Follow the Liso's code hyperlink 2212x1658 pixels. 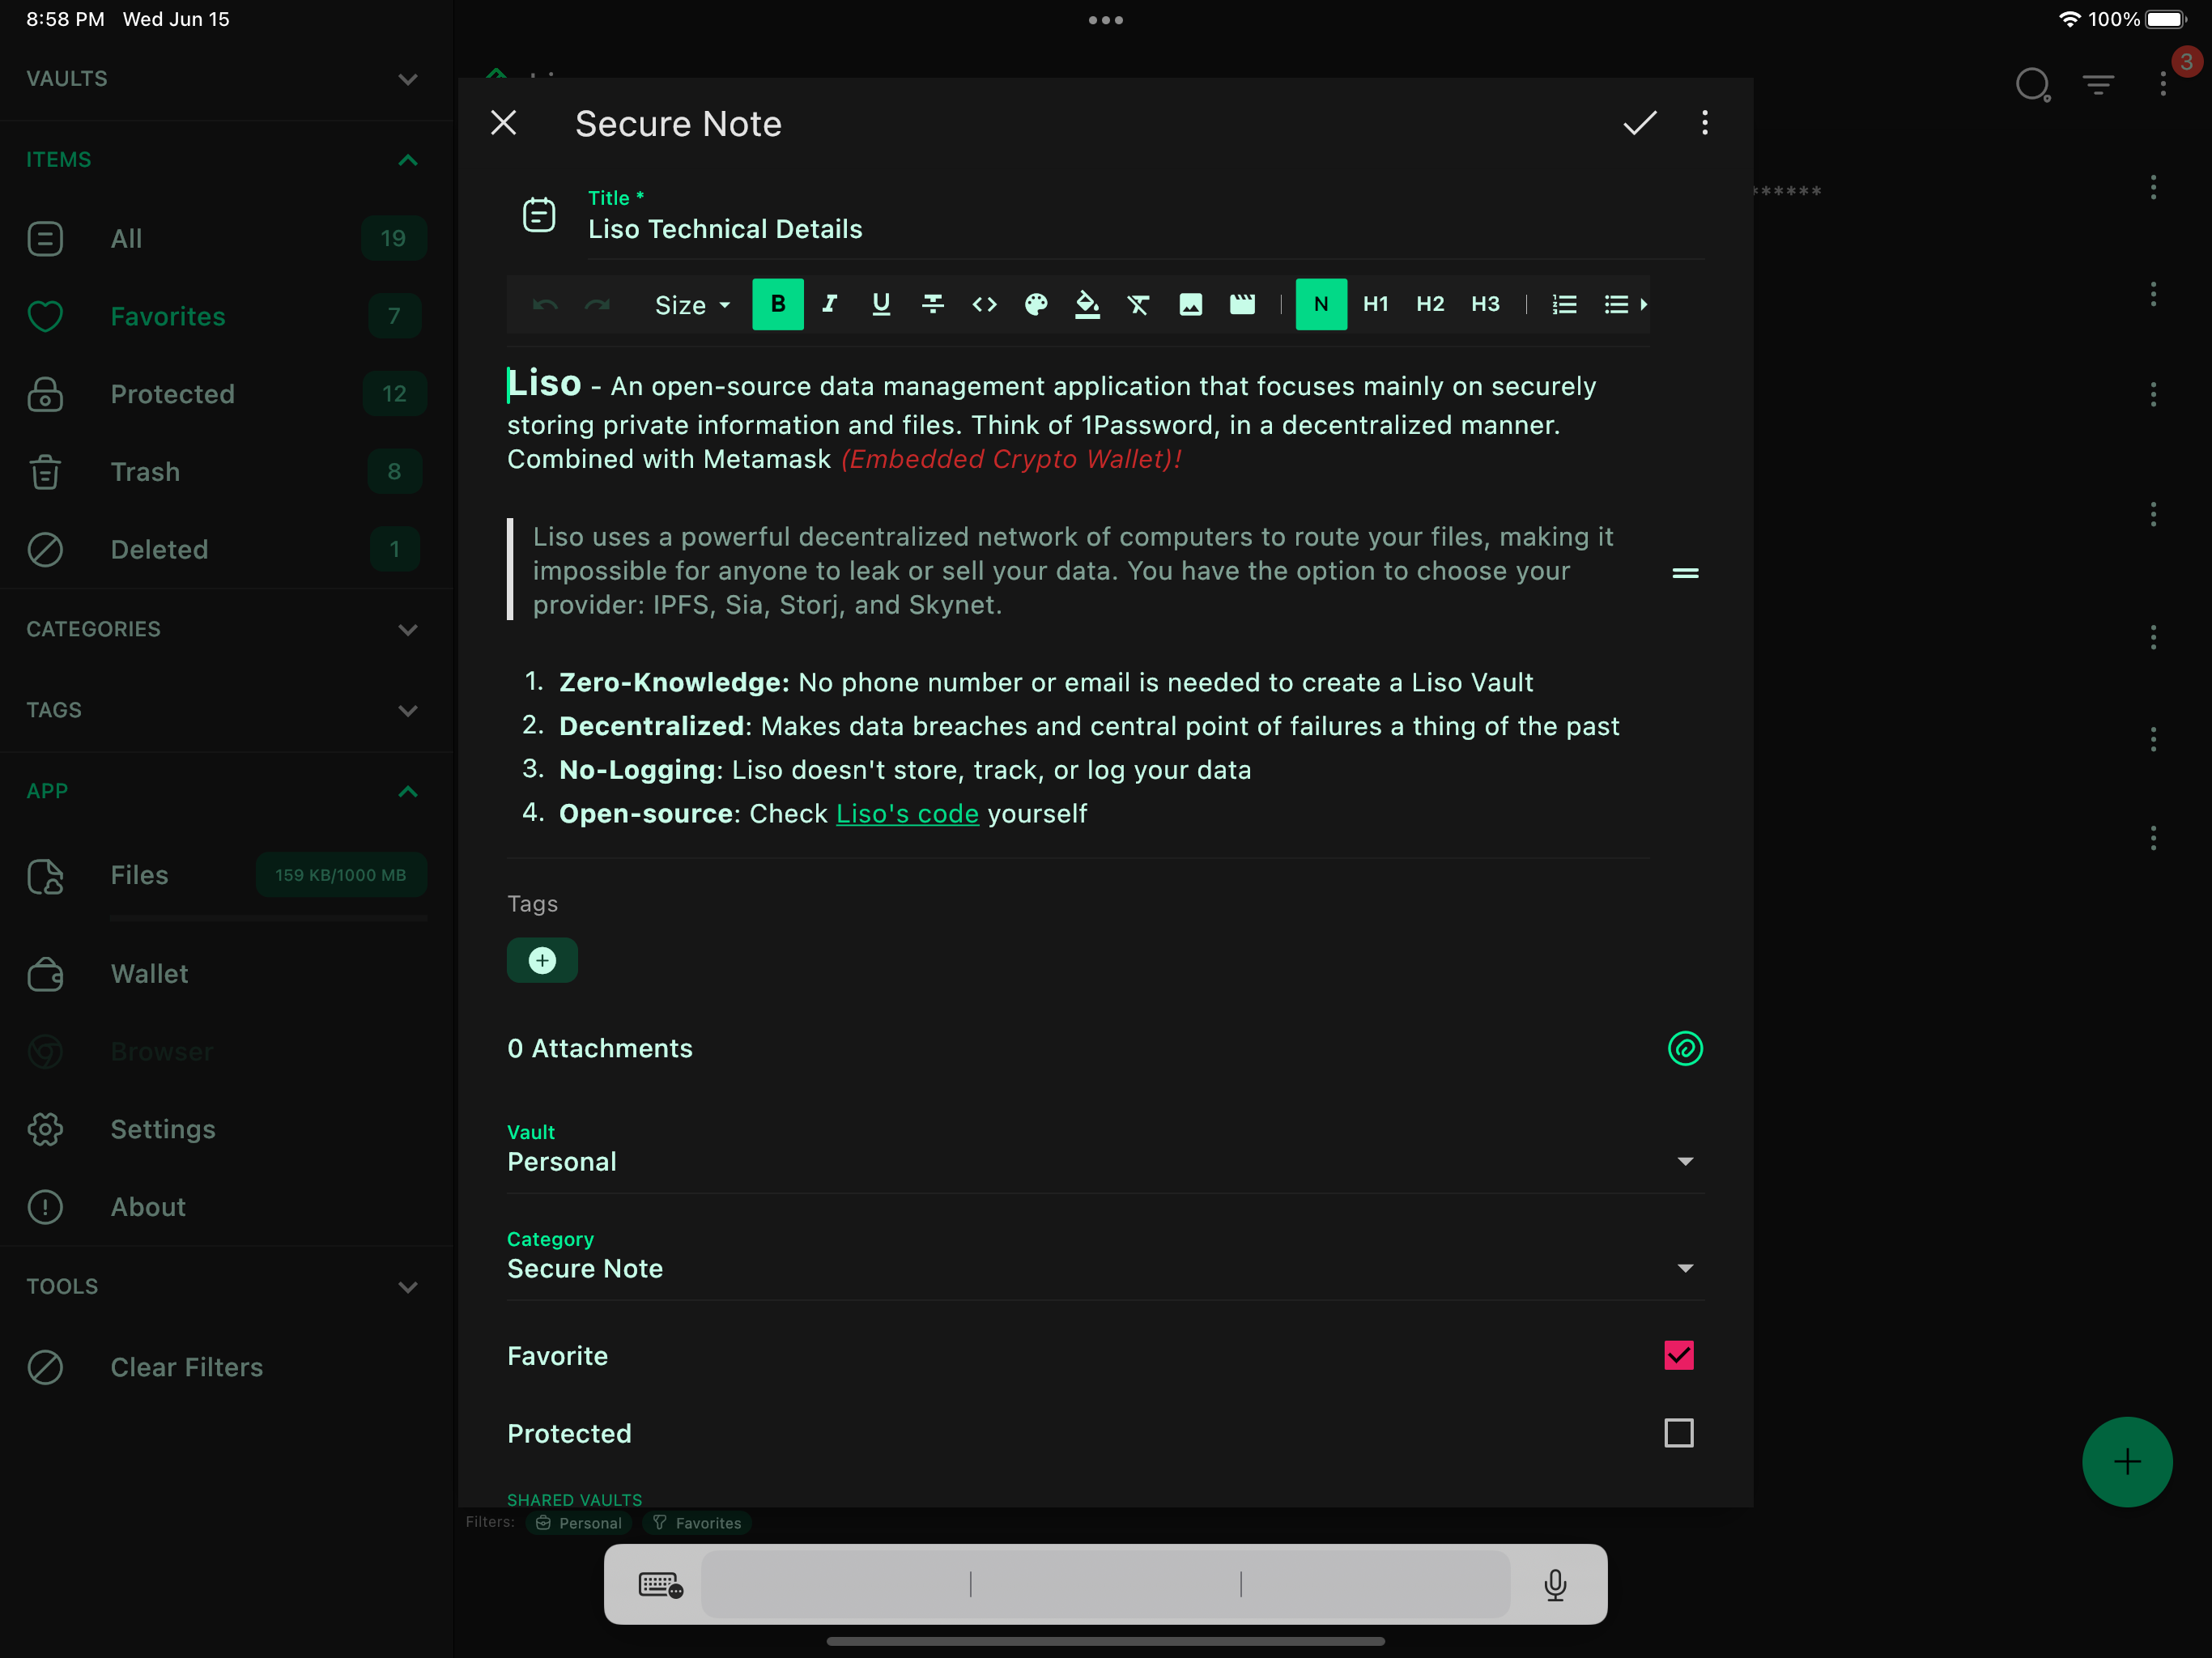pyautogui.click(x=906, y=813)
